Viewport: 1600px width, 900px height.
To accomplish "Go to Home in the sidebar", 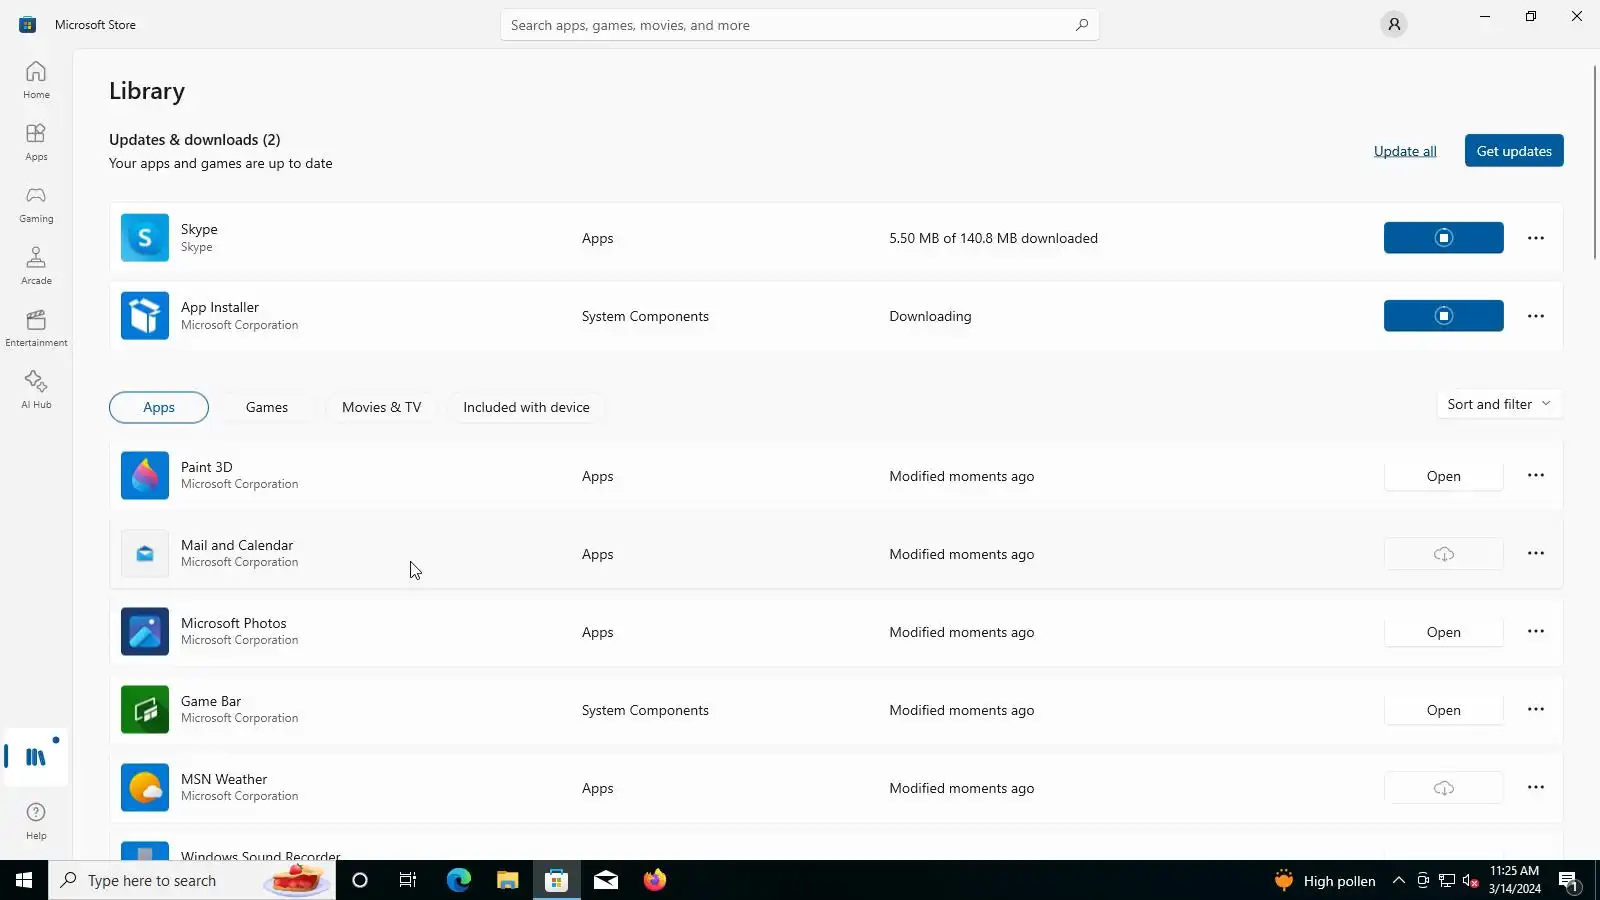I will [x=36, y=80].
